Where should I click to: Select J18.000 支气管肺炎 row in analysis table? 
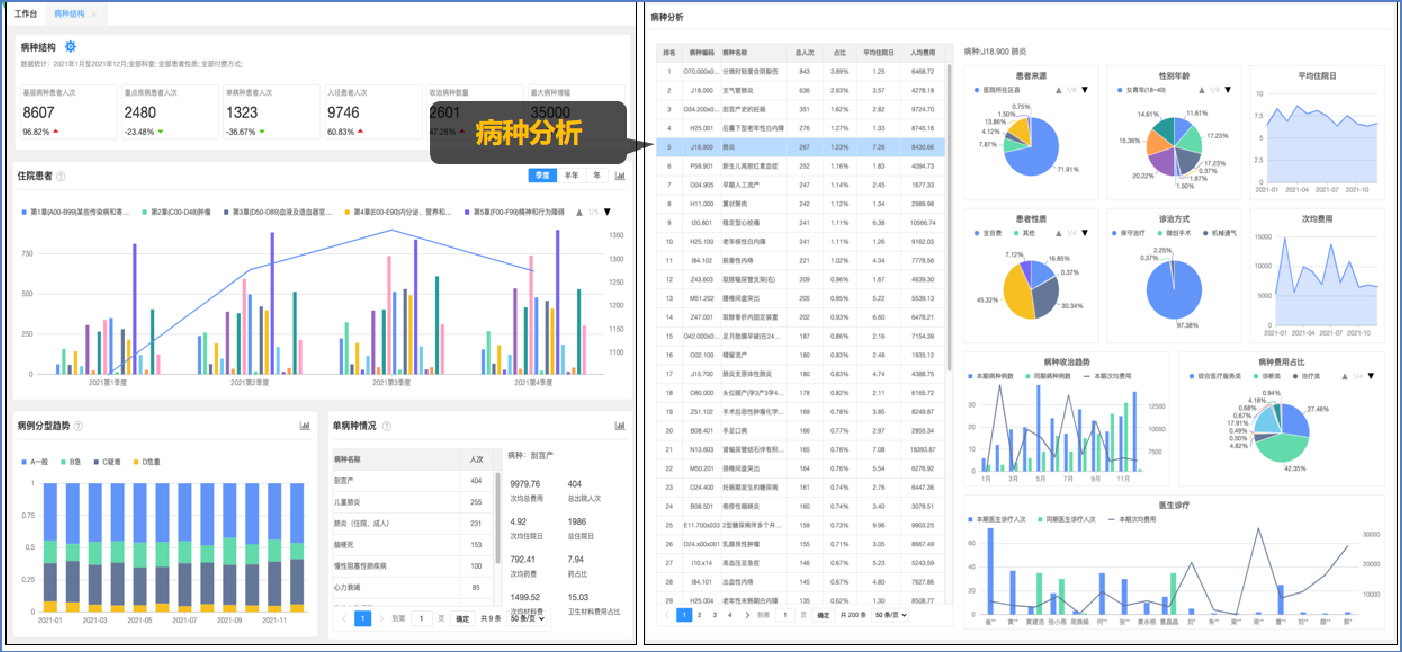(801, 90)
